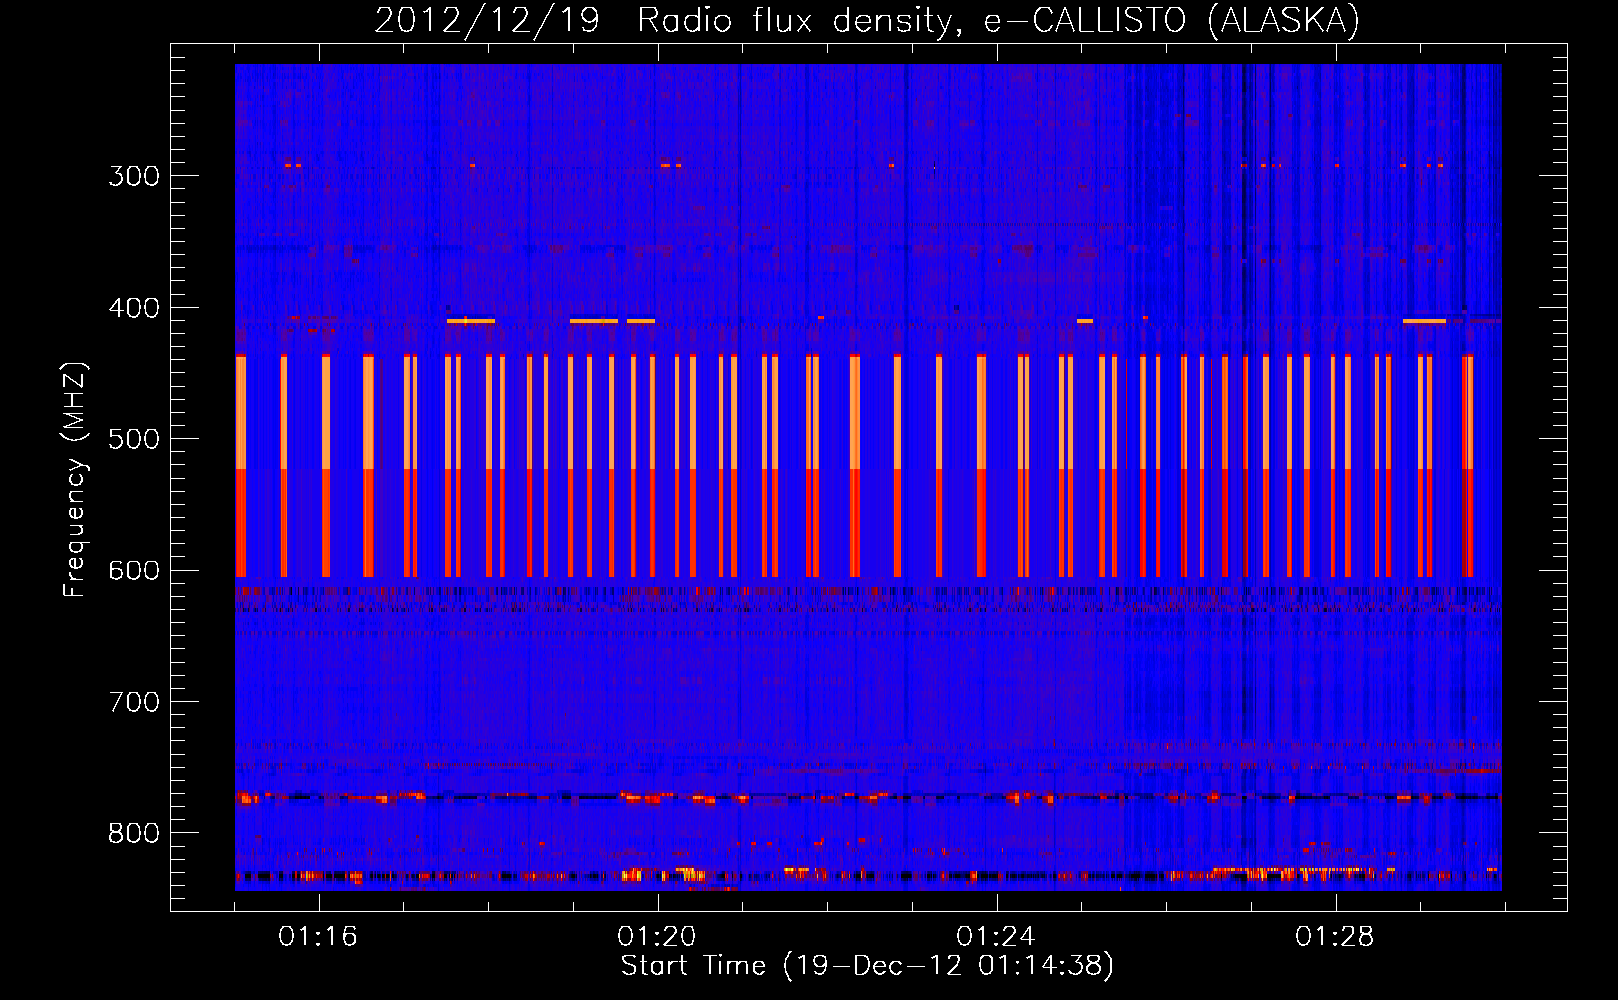Click the 'Start Time (19-Dec-12 01:14:38)' label

tap(867, 966)
